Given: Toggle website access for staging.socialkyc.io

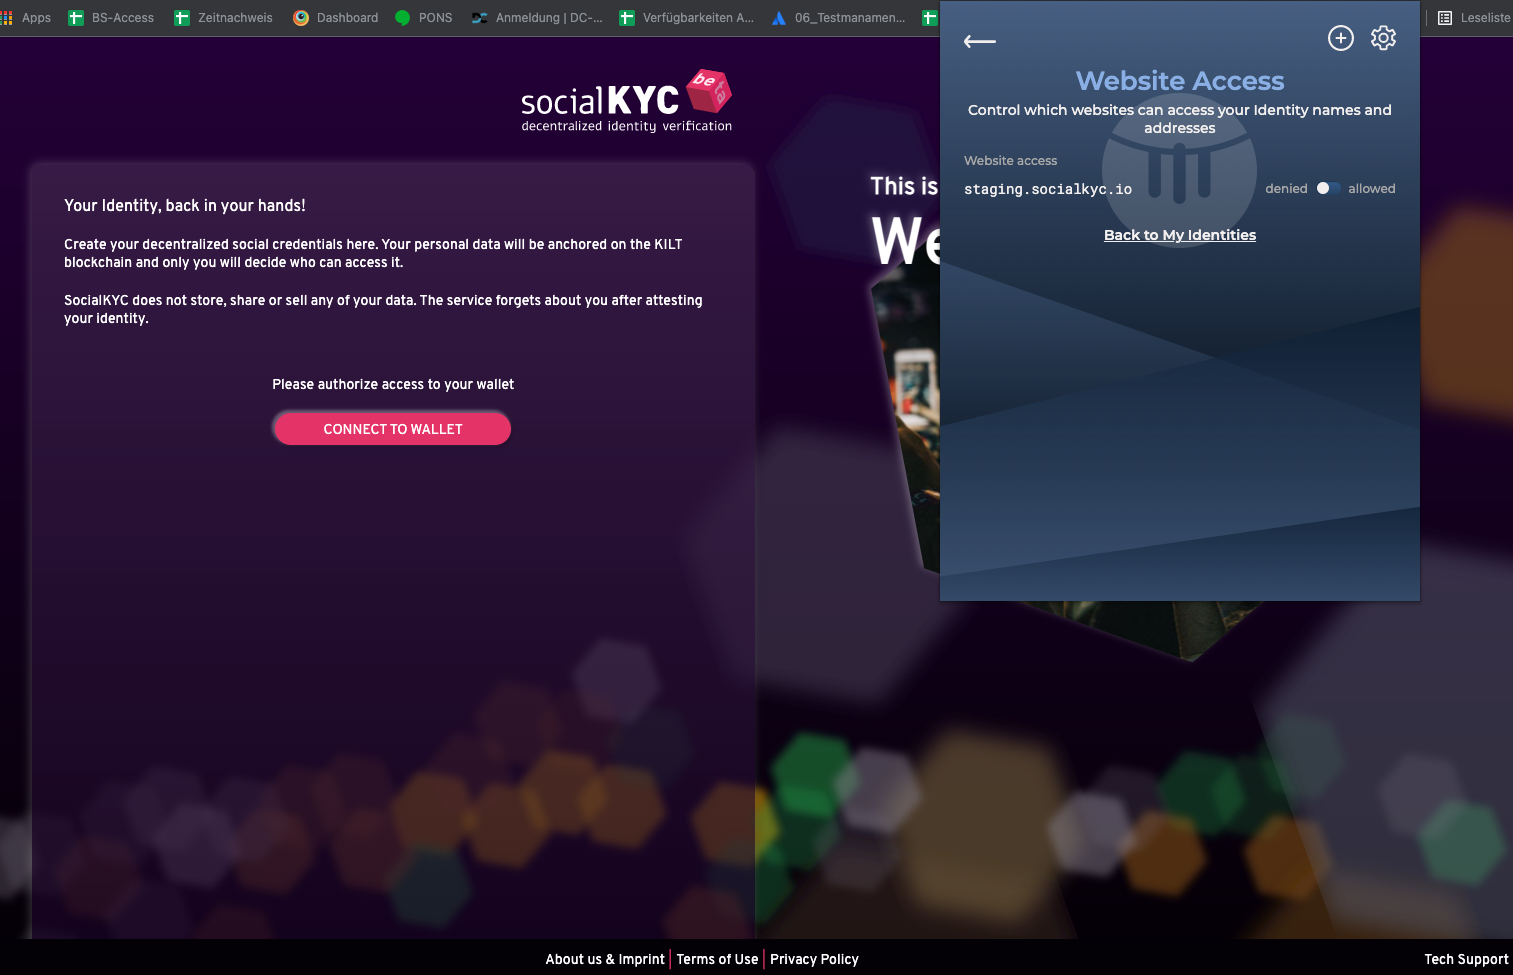Looking at the screenshot, I should coord(1328,188).
